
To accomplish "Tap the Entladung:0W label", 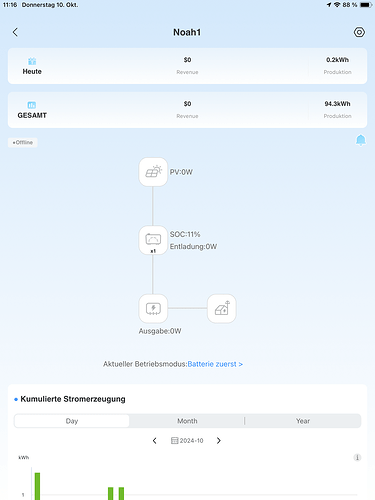I will point(193,247).
